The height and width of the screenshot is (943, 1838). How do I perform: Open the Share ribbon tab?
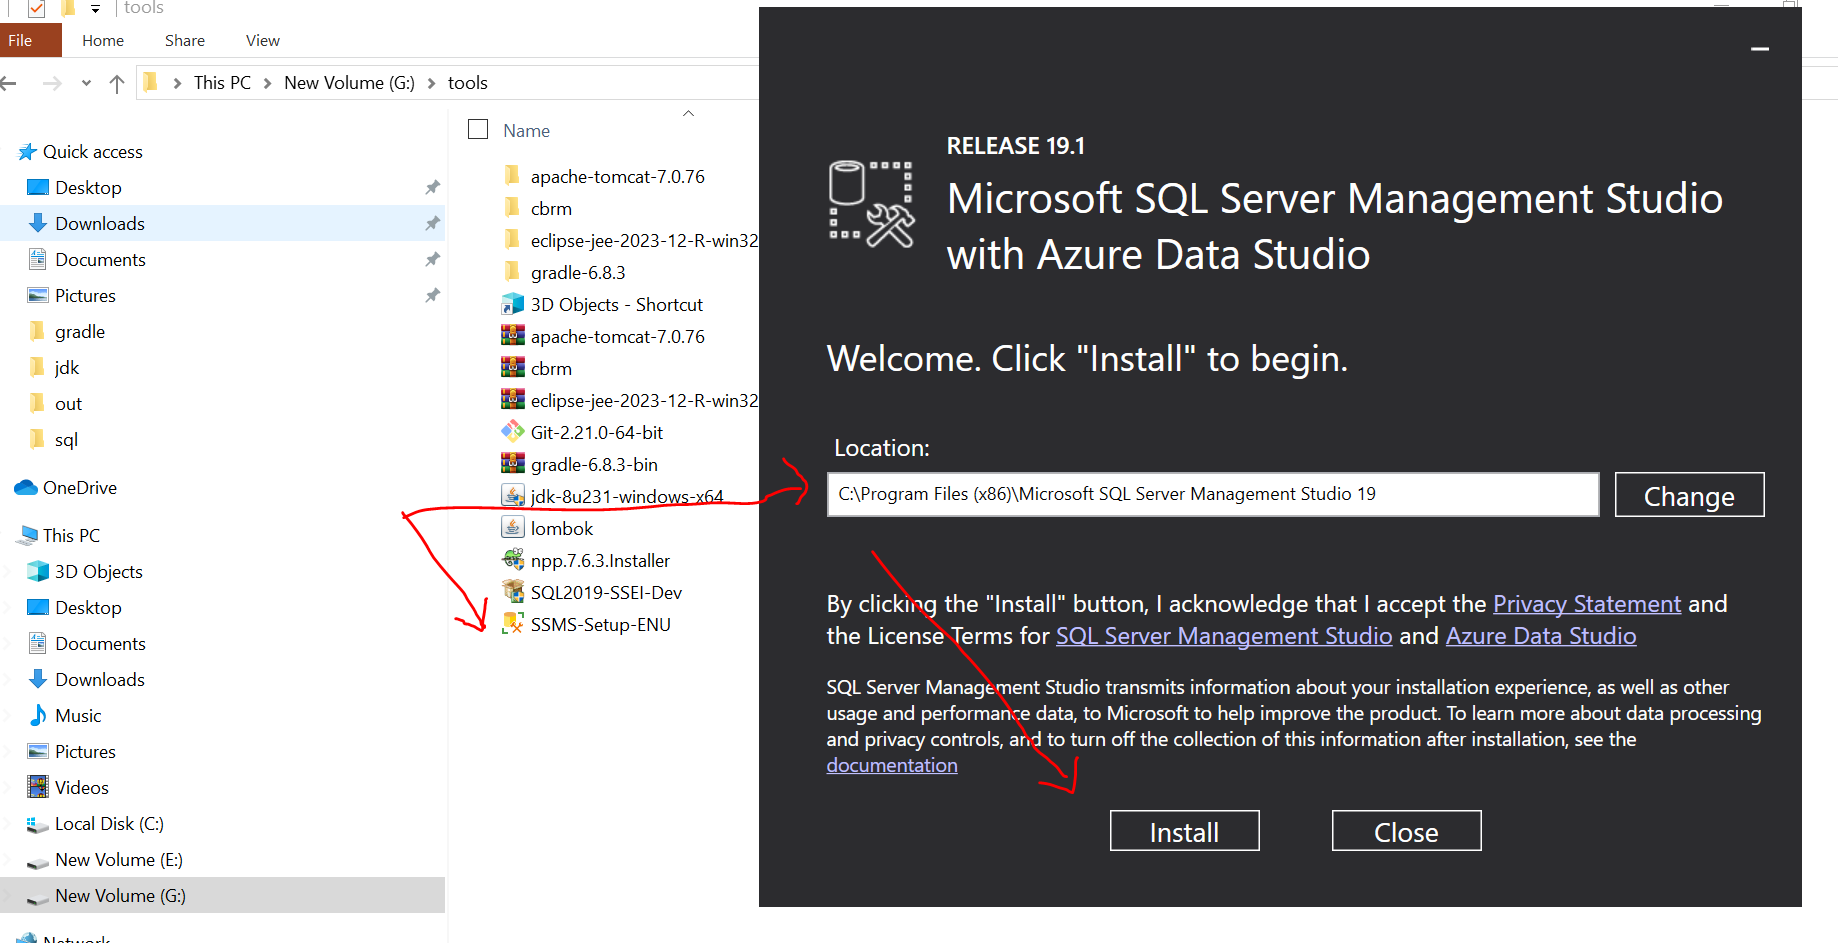tap(185, 40)
